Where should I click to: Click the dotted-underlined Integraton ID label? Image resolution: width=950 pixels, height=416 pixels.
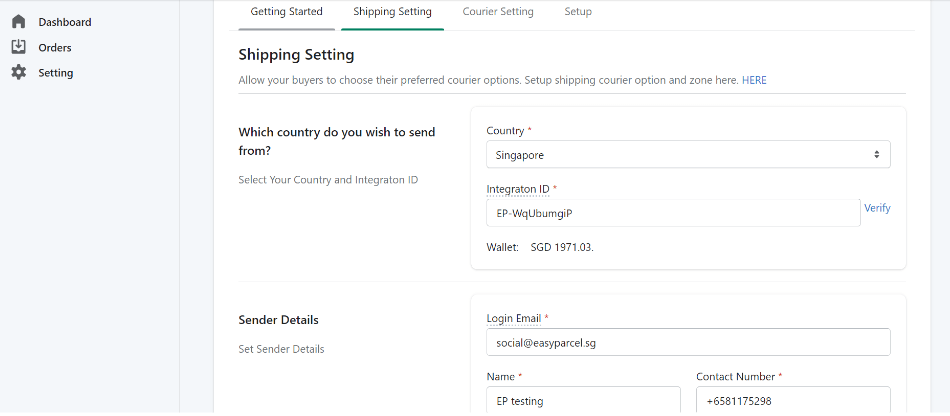pos(518,189)
